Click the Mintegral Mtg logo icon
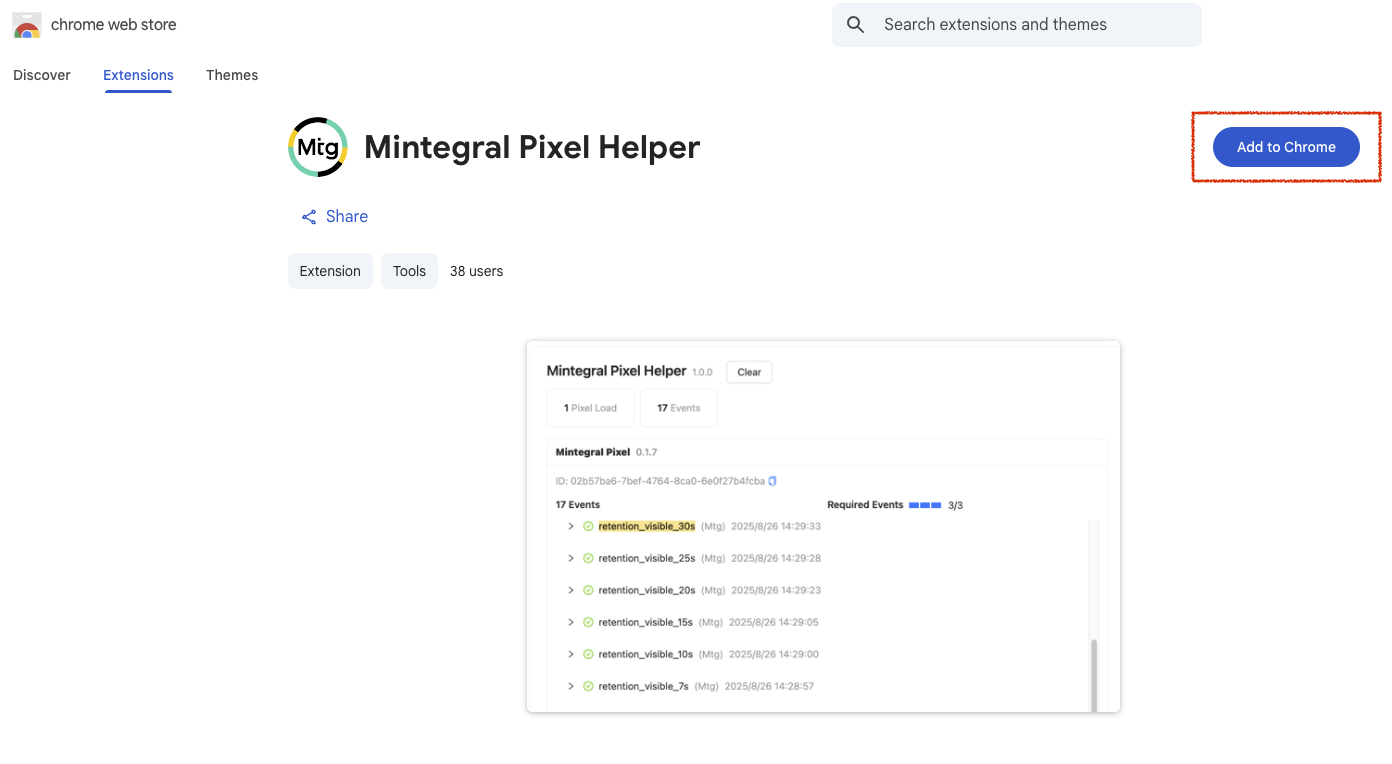The width and height of the screenshot is (1392, 764). point(318,147)
